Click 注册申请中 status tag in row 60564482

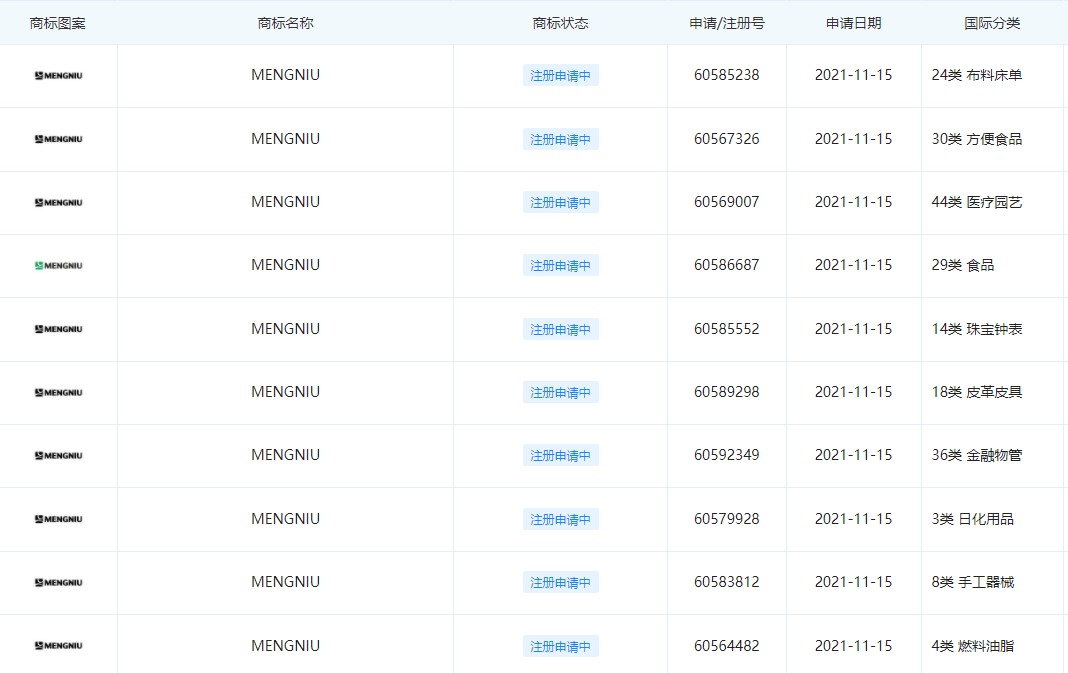click(x=561, y=646)
